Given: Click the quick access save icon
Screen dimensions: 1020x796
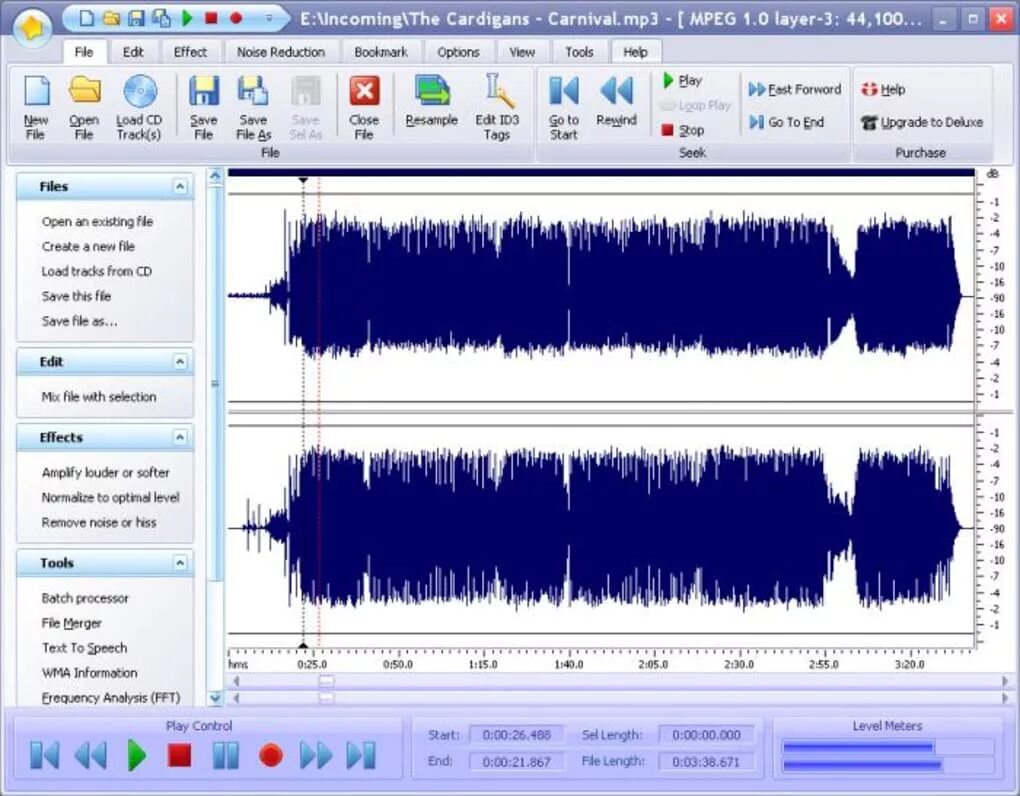Looking at the screenshot, I should click(136, 18).
